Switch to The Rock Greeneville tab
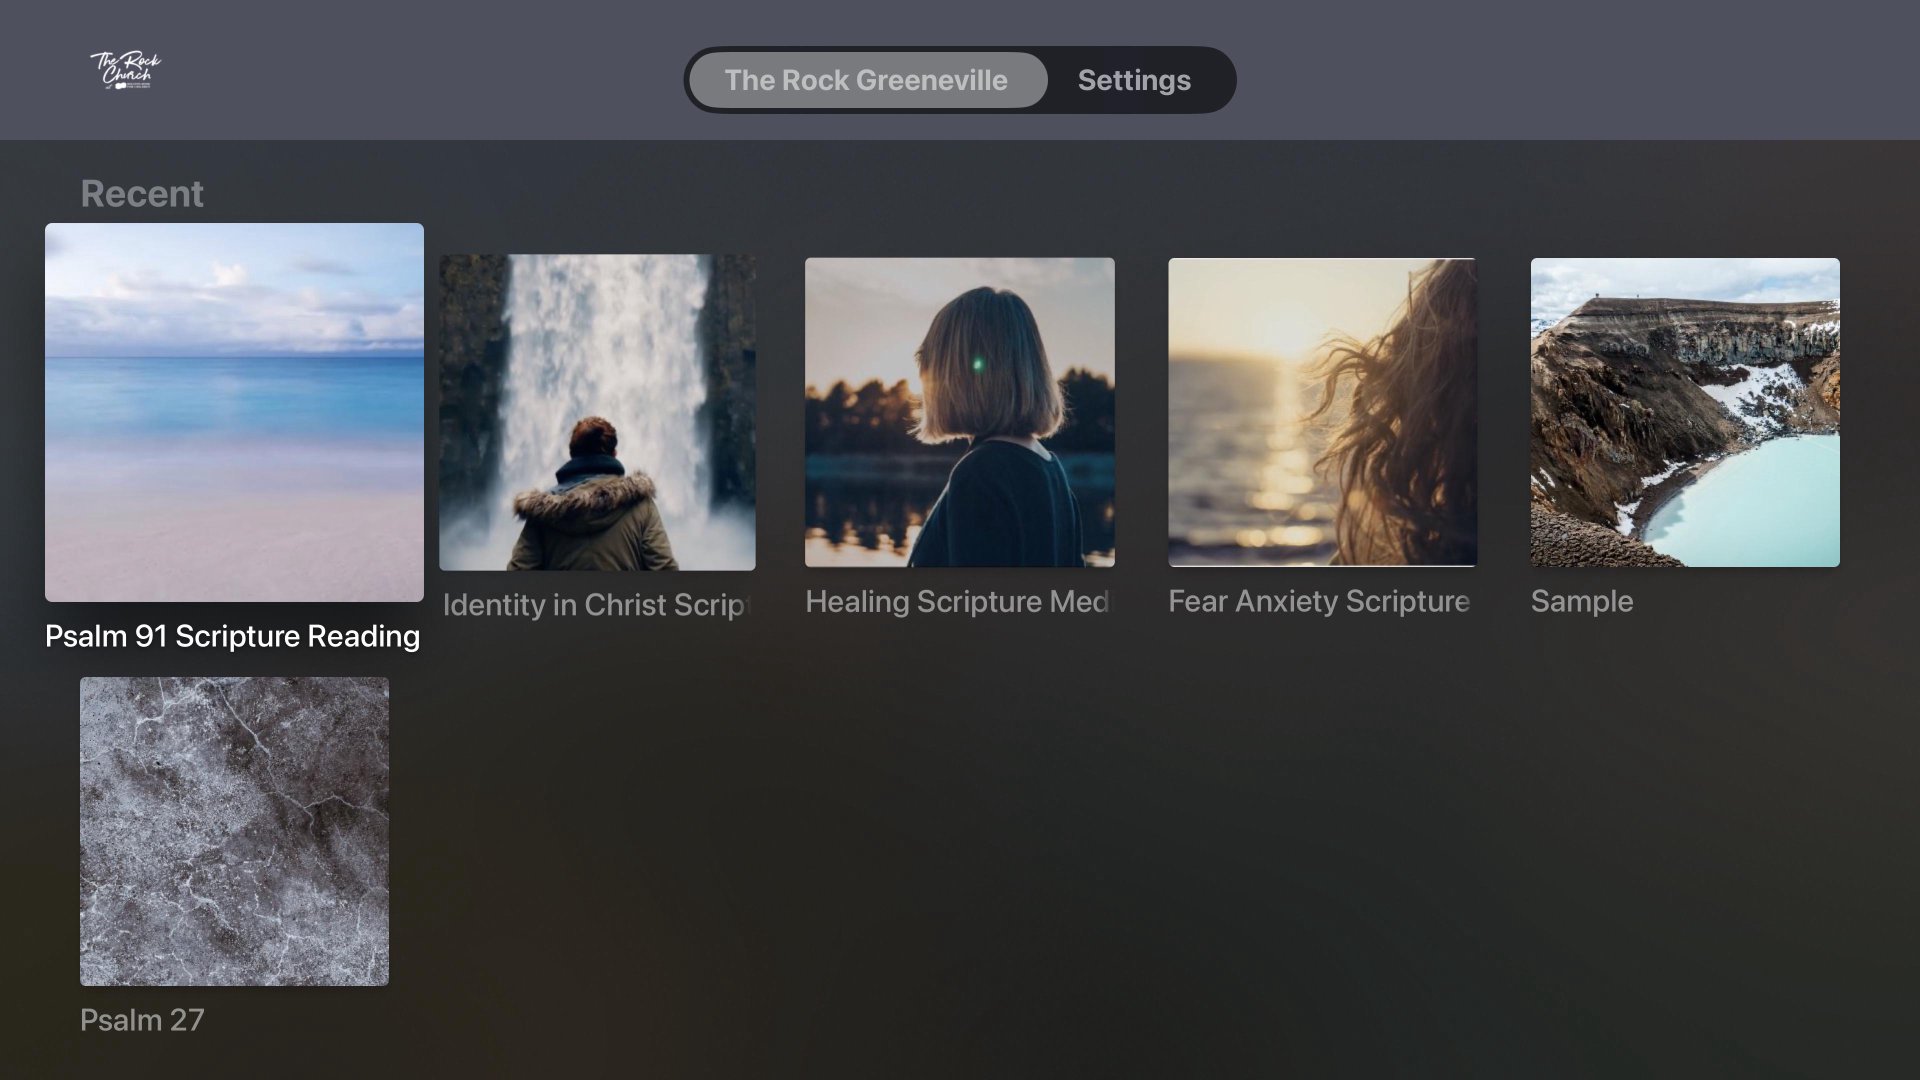 pos(866,80)
